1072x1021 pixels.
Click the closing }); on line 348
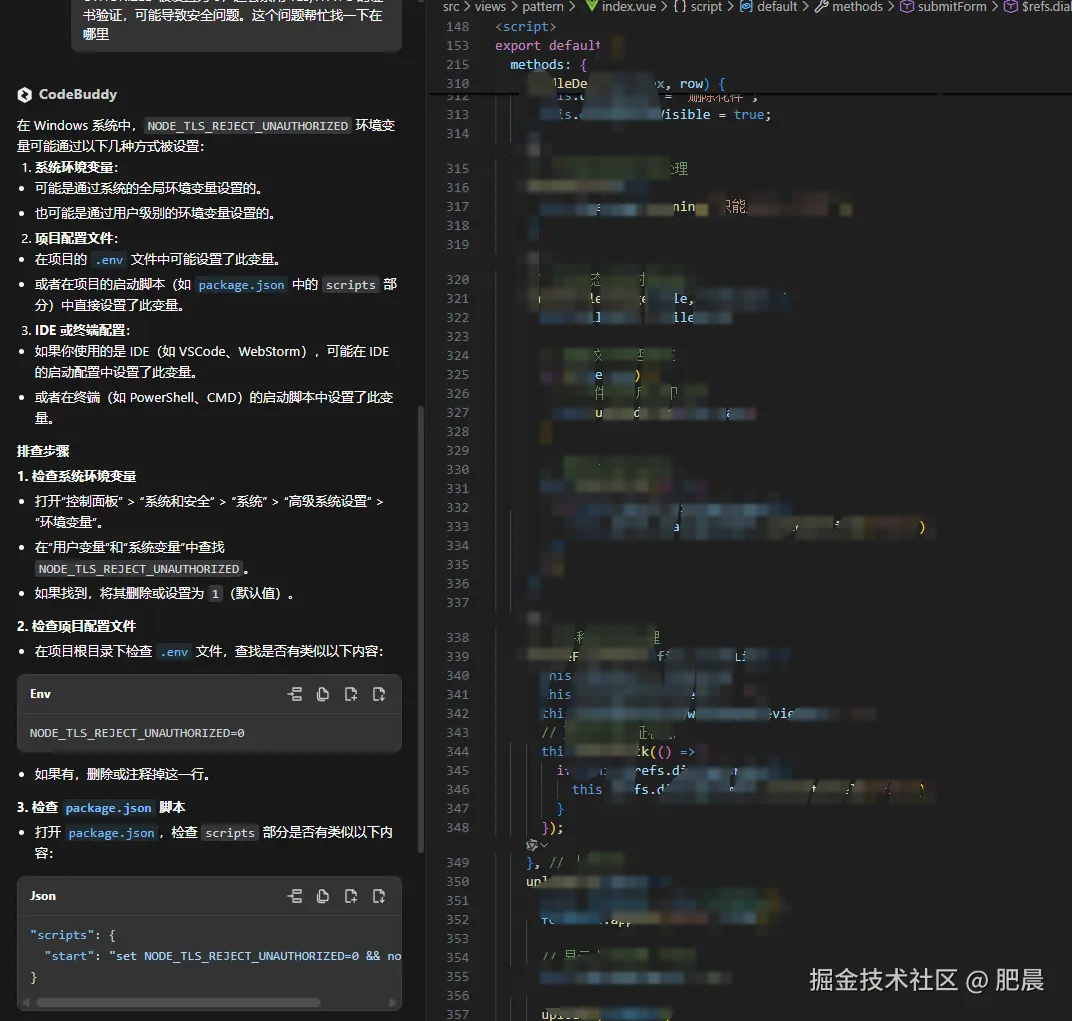552,827
